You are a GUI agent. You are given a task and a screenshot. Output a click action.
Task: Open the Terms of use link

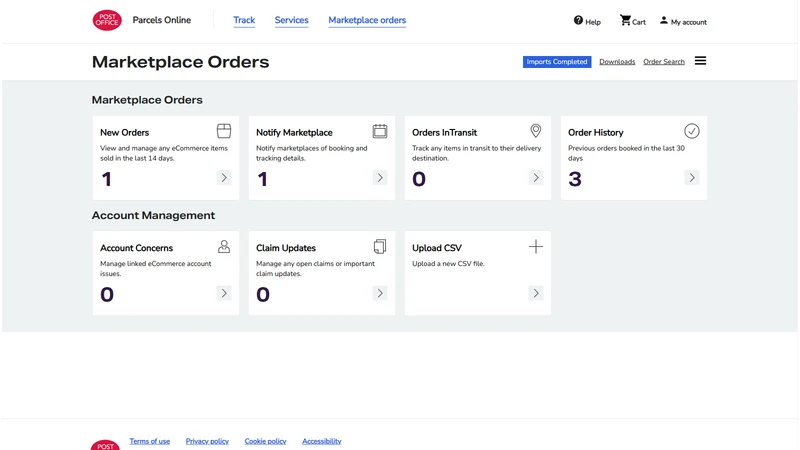point(149,441)
